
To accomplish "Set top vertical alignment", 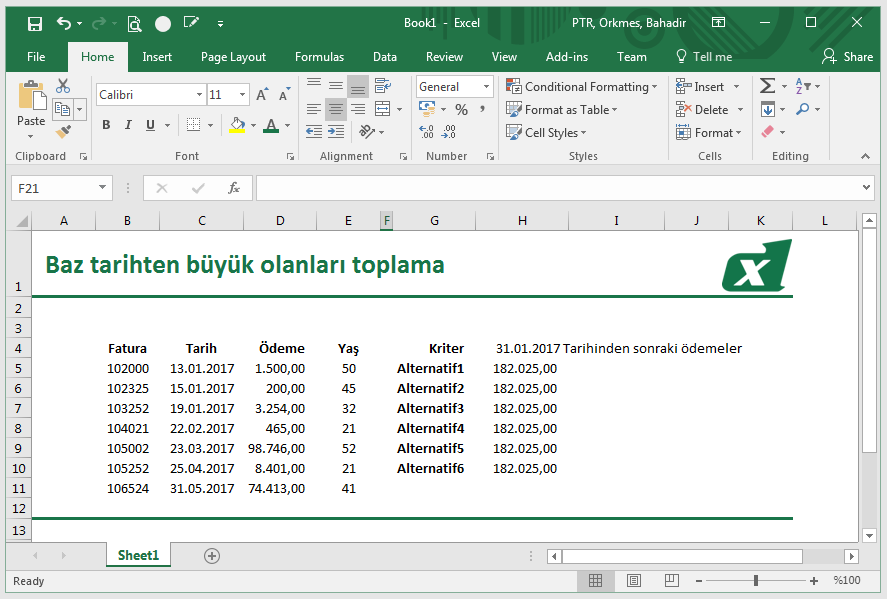I will 314,86.
